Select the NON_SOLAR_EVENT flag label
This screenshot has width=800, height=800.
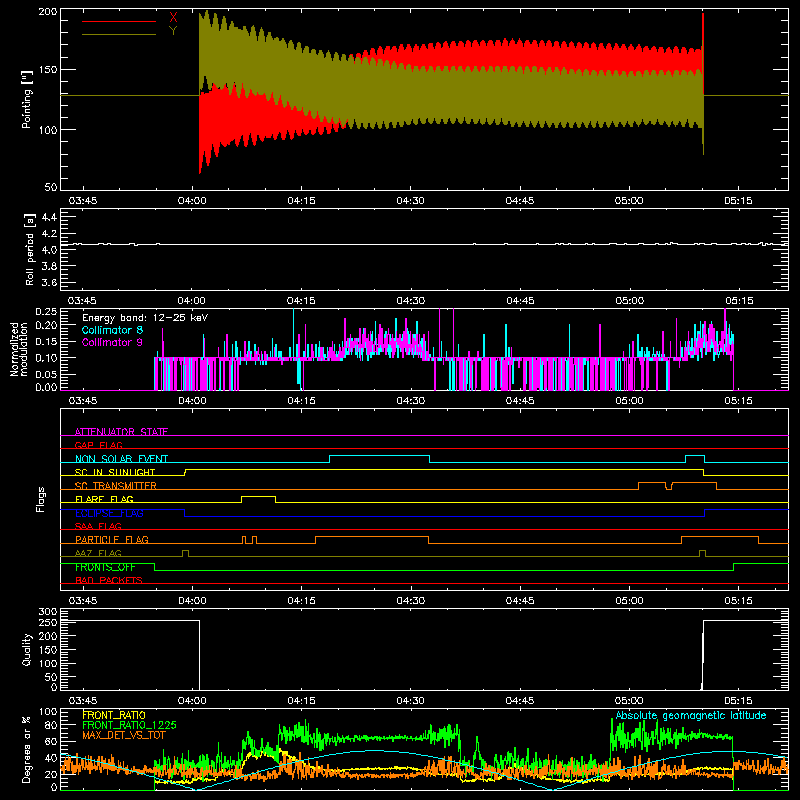pyautogui.click(x=121, y=459)
